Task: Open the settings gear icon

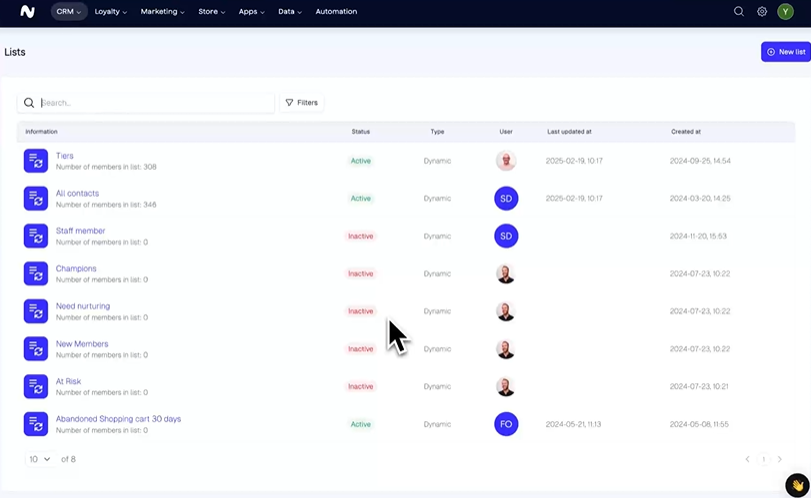Action: pos(762,11)
